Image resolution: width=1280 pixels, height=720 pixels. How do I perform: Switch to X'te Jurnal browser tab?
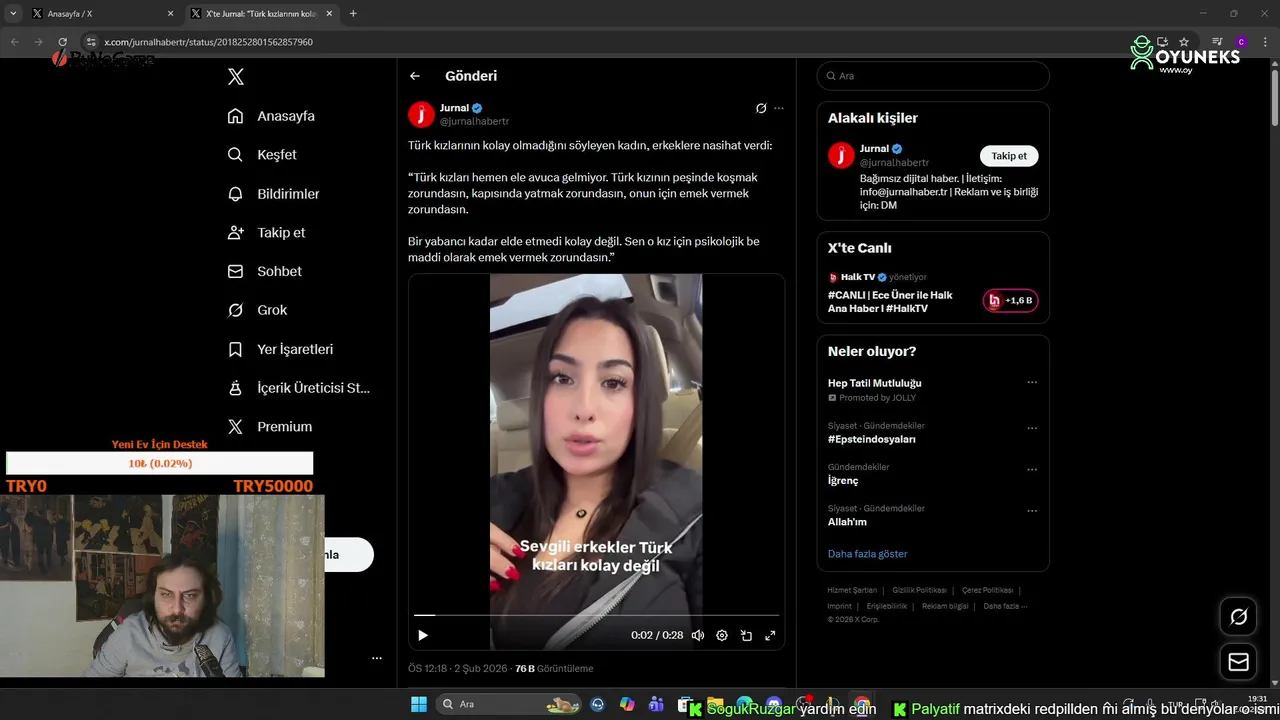click(262, 14)
